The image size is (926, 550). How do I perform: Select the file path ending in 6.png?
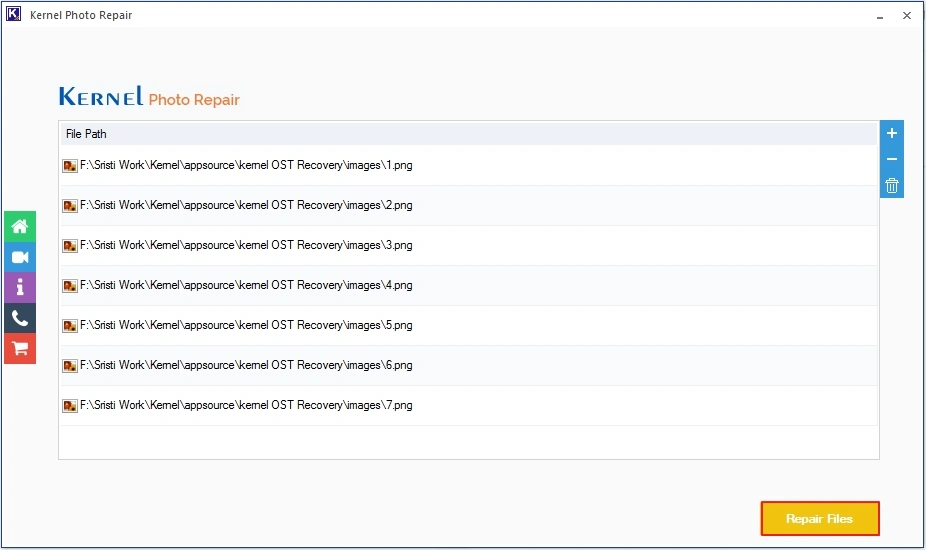pyautogui.click(x=246, y=365)
